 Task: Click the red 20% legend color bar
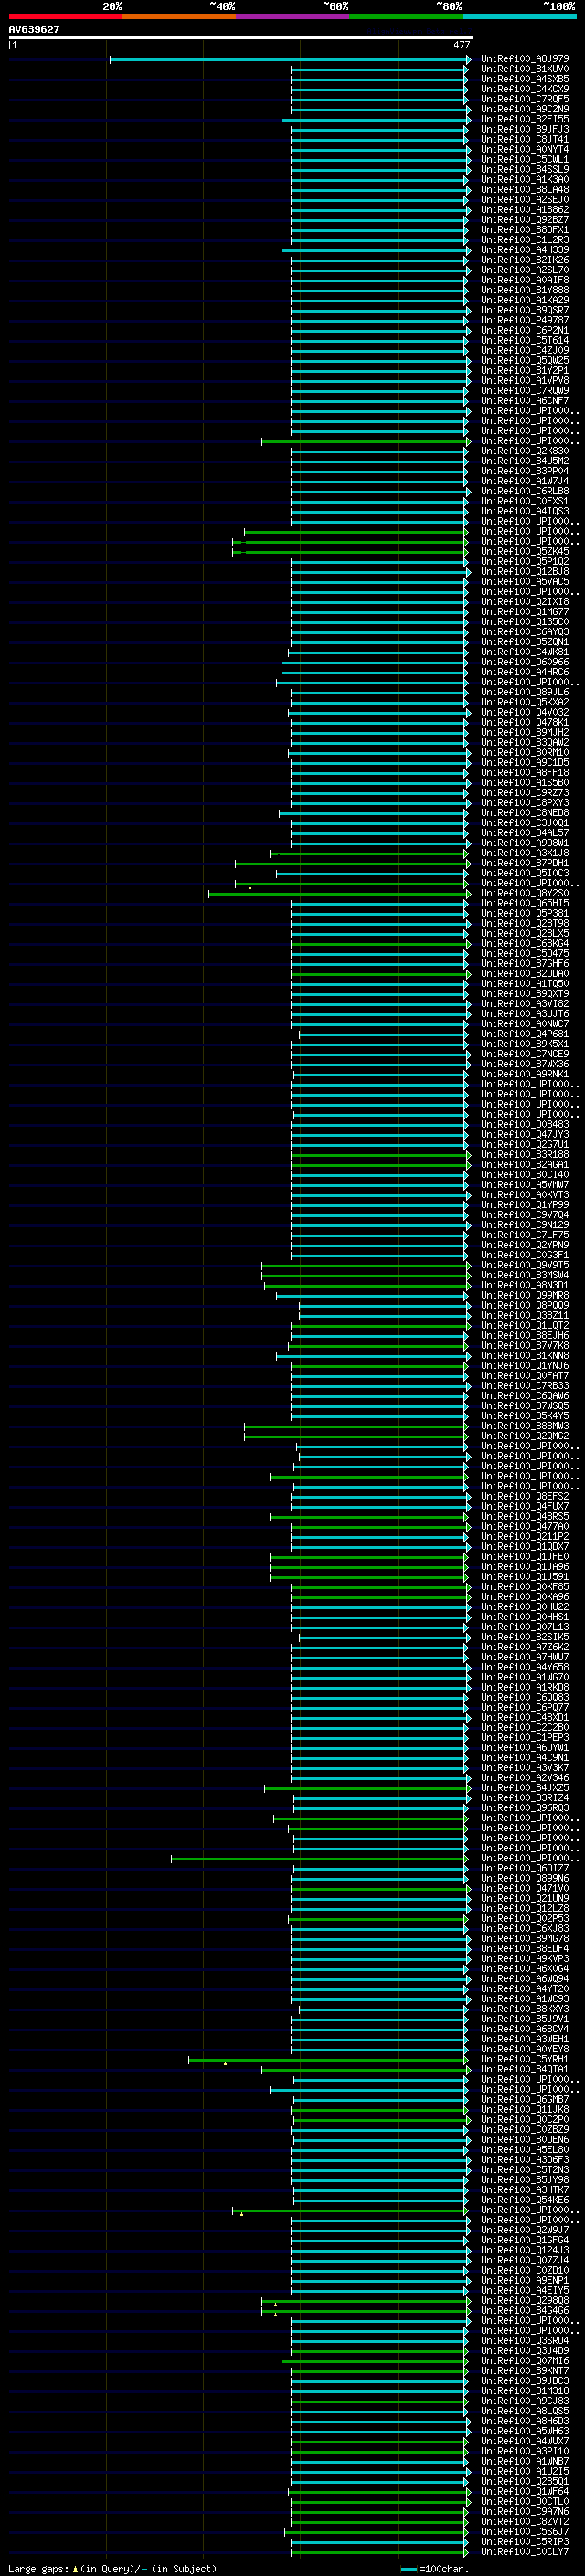(65, 16)
